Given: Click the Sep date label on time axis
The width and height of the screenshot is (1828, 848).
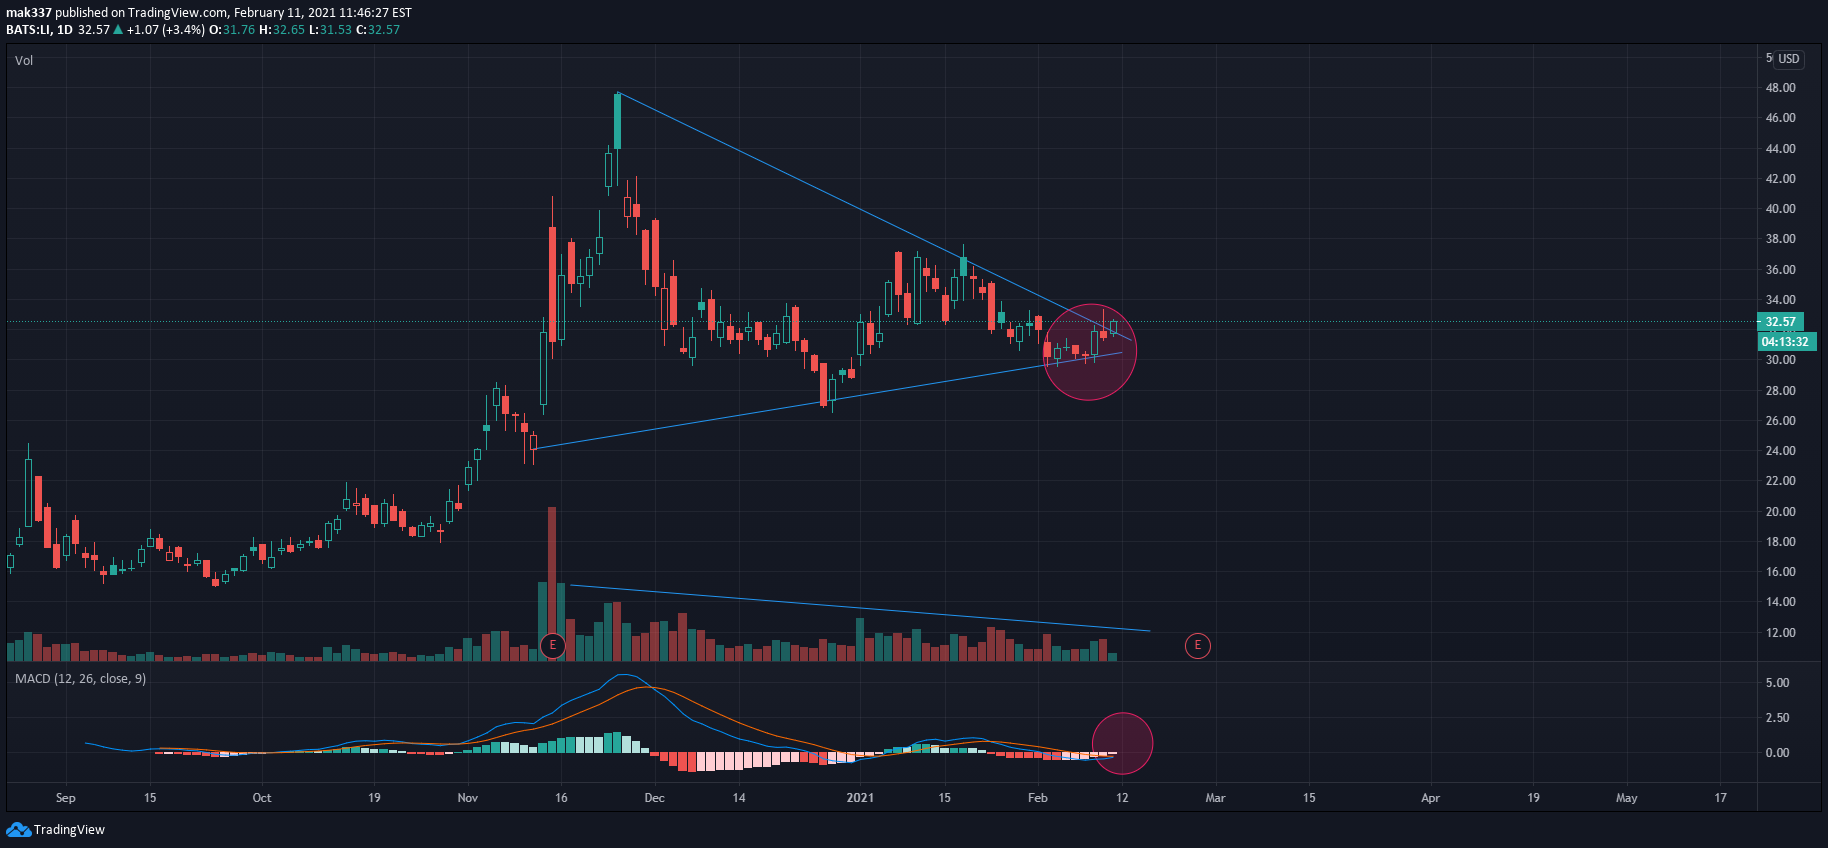Looking at the screenshot, I should coord(65,798).
